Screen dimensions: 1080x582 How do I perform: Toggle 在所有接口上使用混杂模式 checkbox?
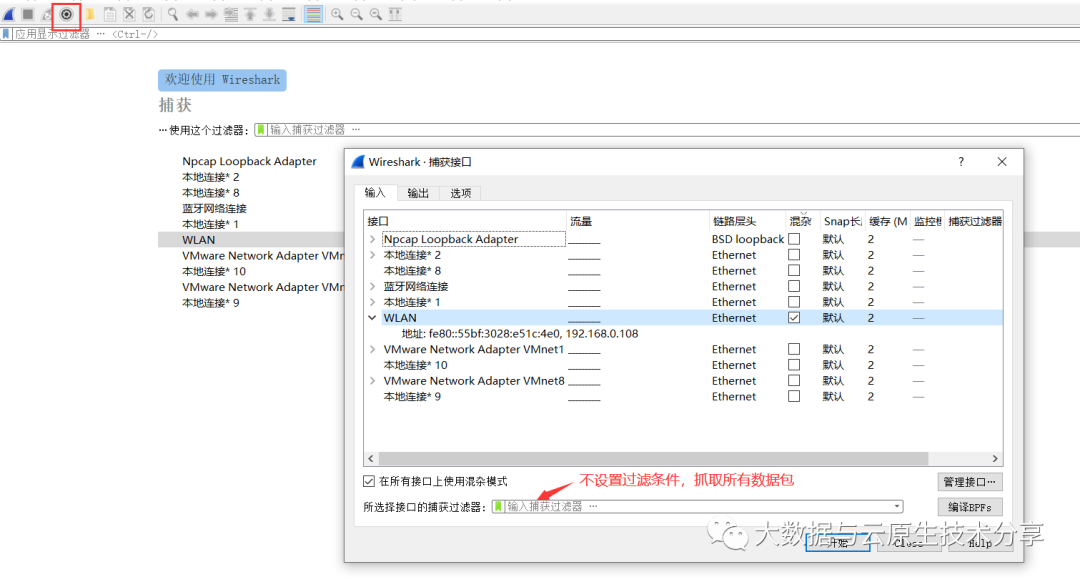368,481
